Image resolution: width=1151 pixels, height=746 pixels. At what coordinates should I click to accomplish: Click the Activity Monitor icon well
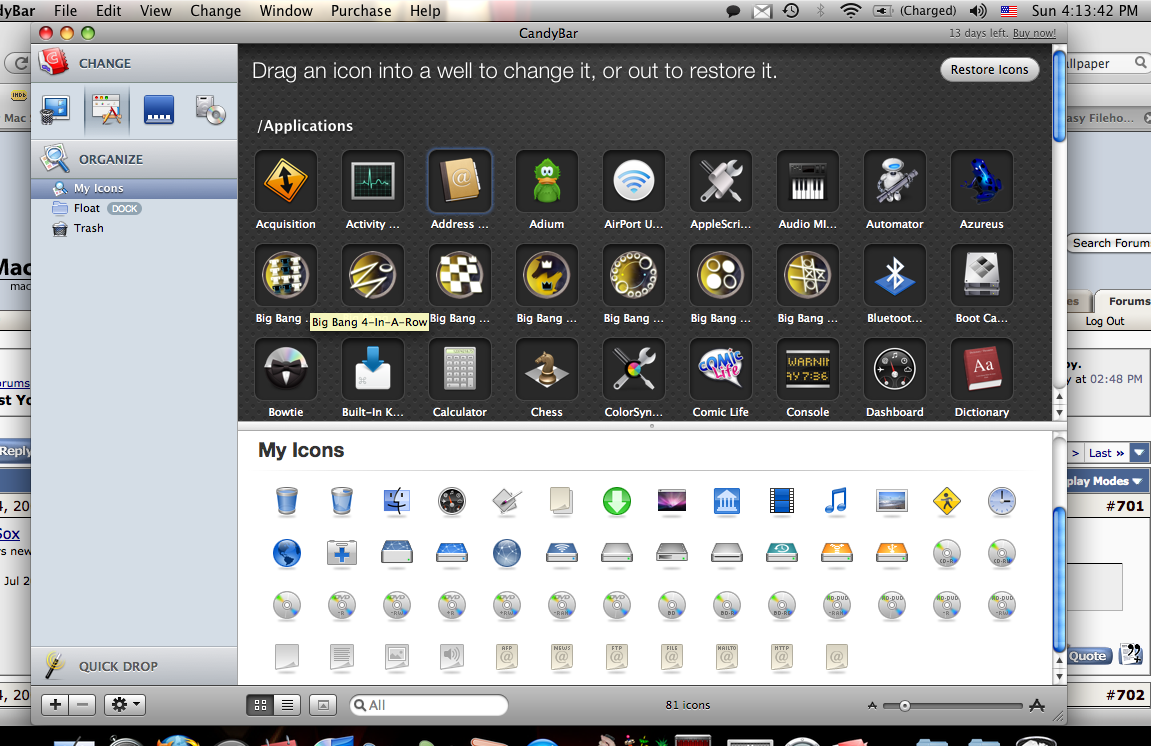click(373, 181)
